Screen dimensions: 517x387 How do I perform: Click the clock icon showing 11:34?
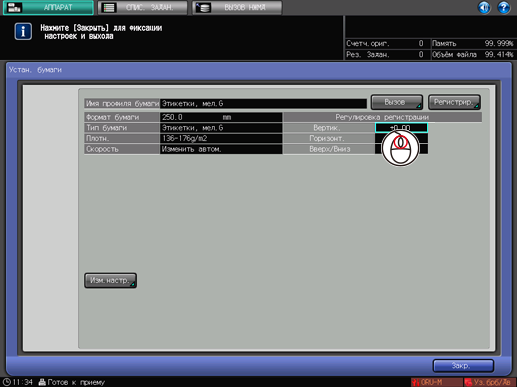[x=7, y=382]
